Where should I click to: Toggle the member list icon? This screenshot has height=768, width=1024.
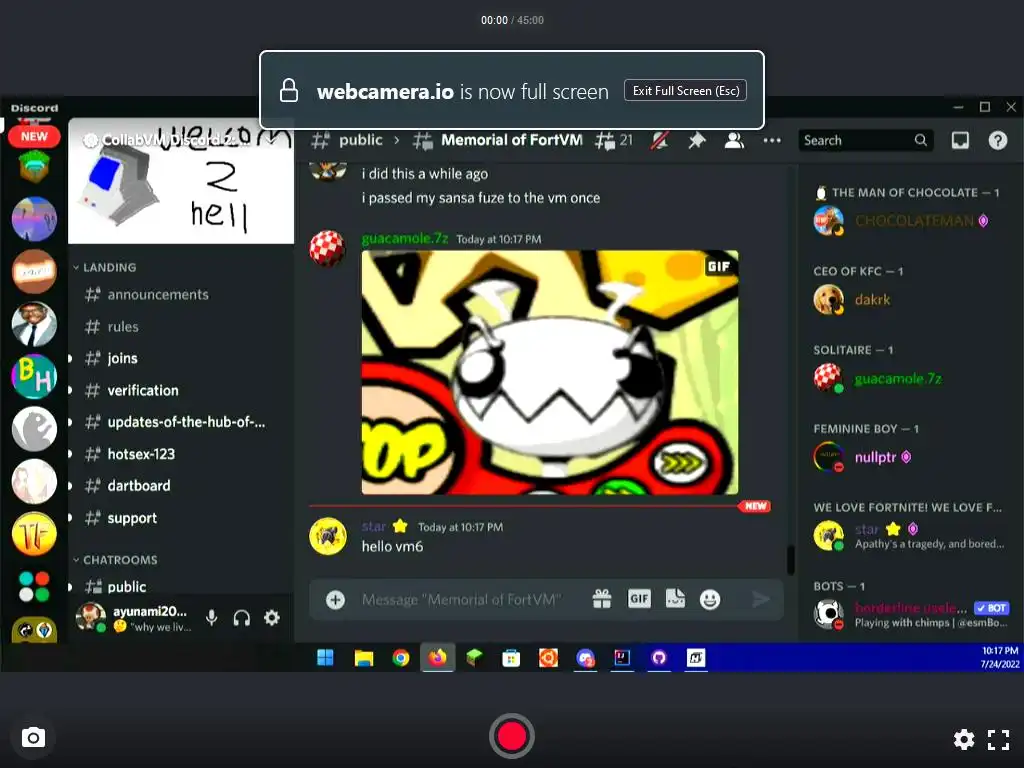[x=734, y=140]
